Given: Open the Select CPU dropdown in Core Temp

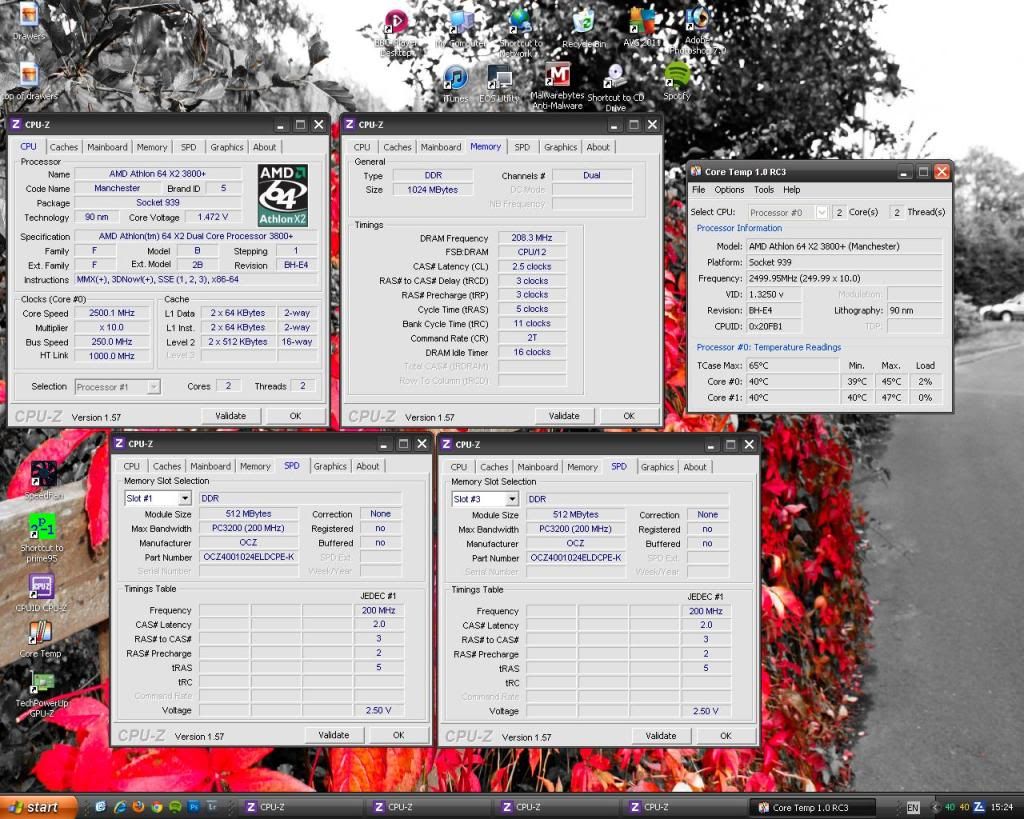Looking at the screenshot, I should (821, 212).
